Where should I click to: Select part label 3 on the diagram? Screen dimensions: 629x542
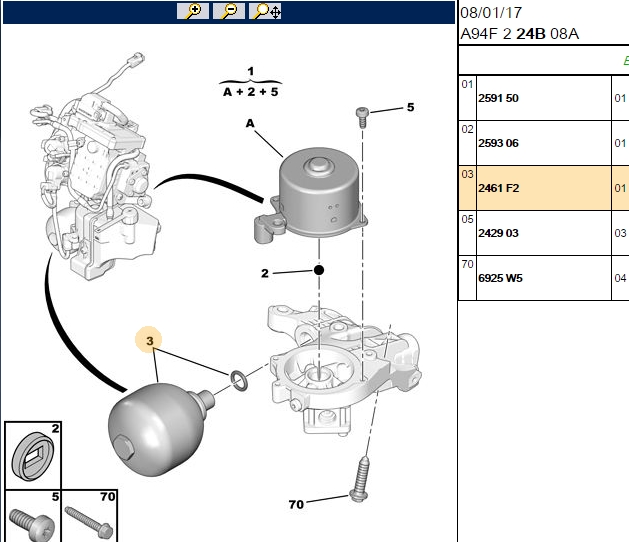[150, 341]
